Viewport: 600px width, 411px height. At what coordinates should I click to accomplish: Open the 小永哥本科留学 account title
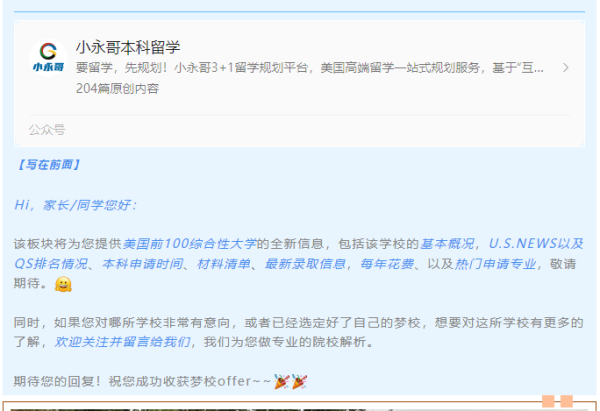128,47
